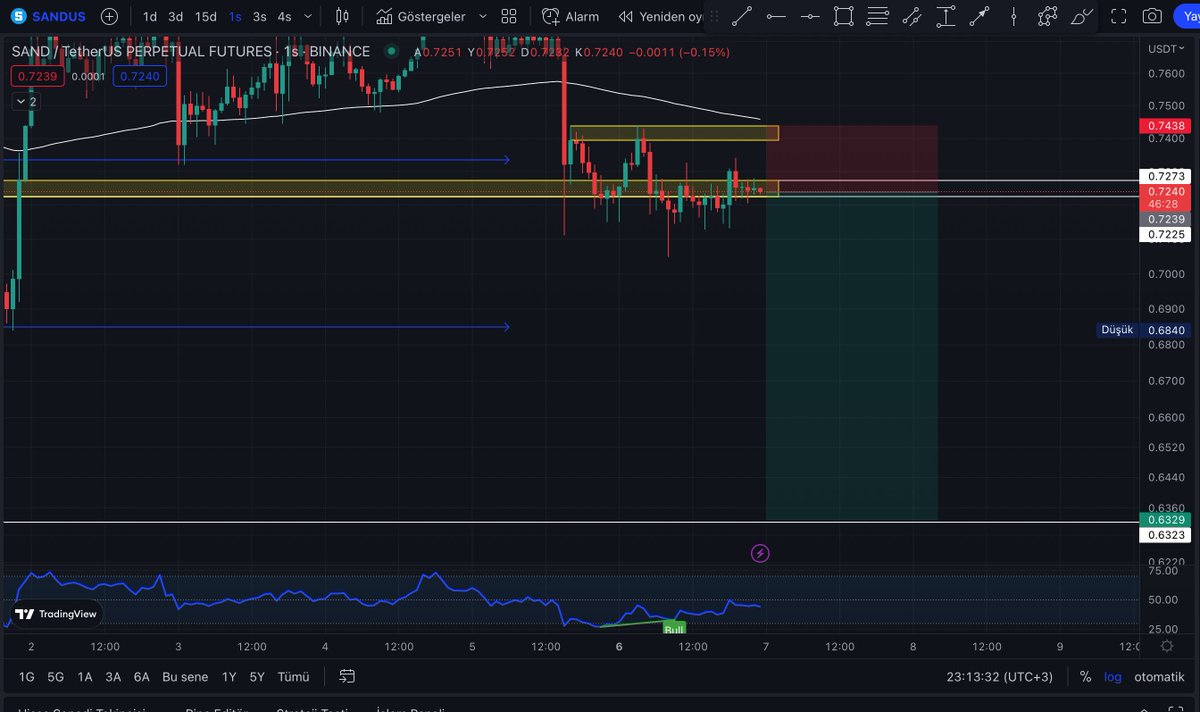Select the 4s interval

point(284,17)
